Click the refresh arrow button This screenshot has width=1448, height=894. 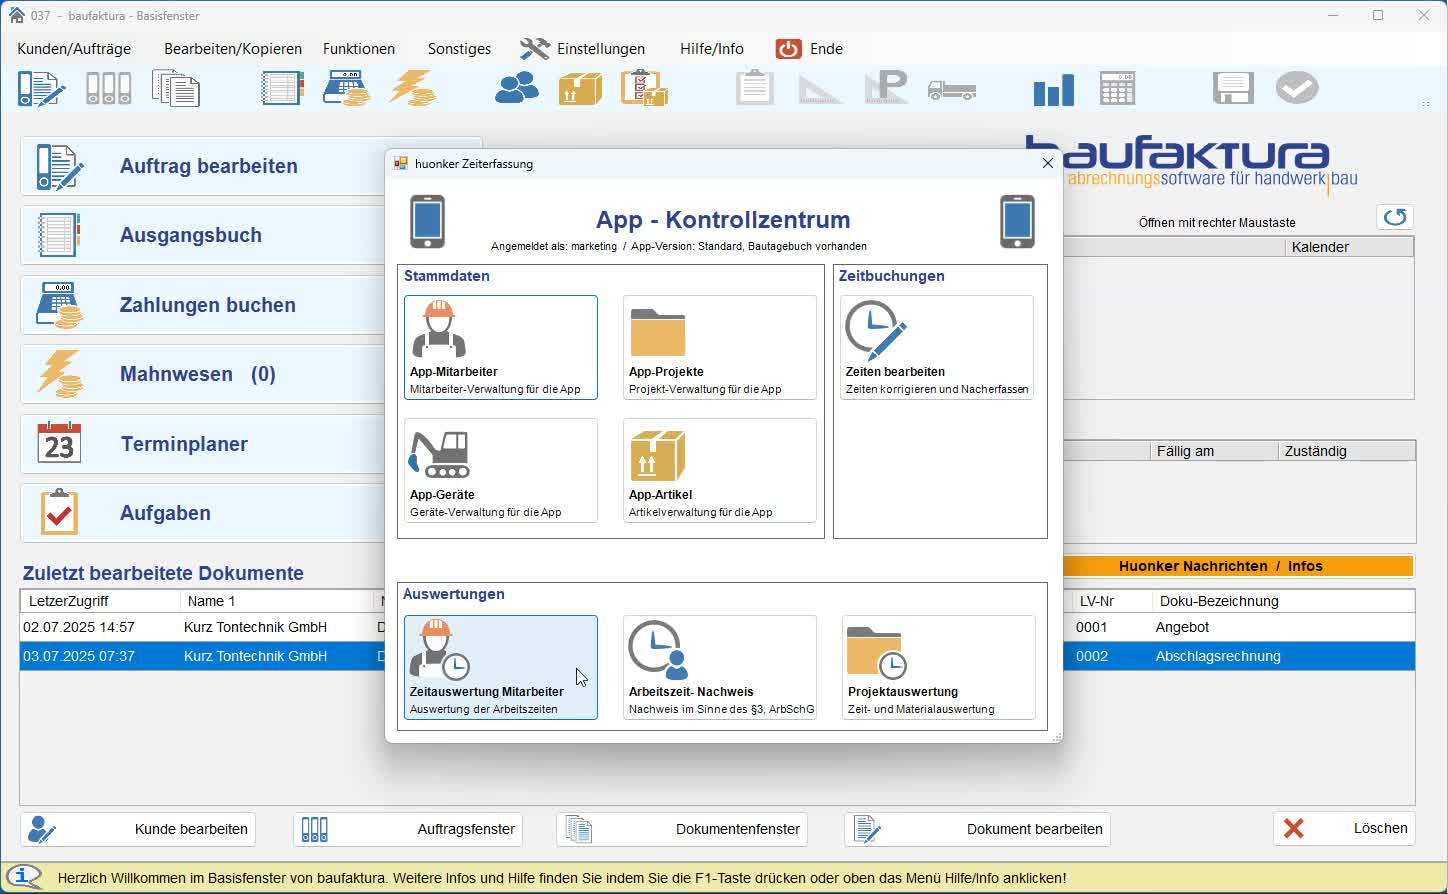pyautogui.click(x=1394, y=217)
